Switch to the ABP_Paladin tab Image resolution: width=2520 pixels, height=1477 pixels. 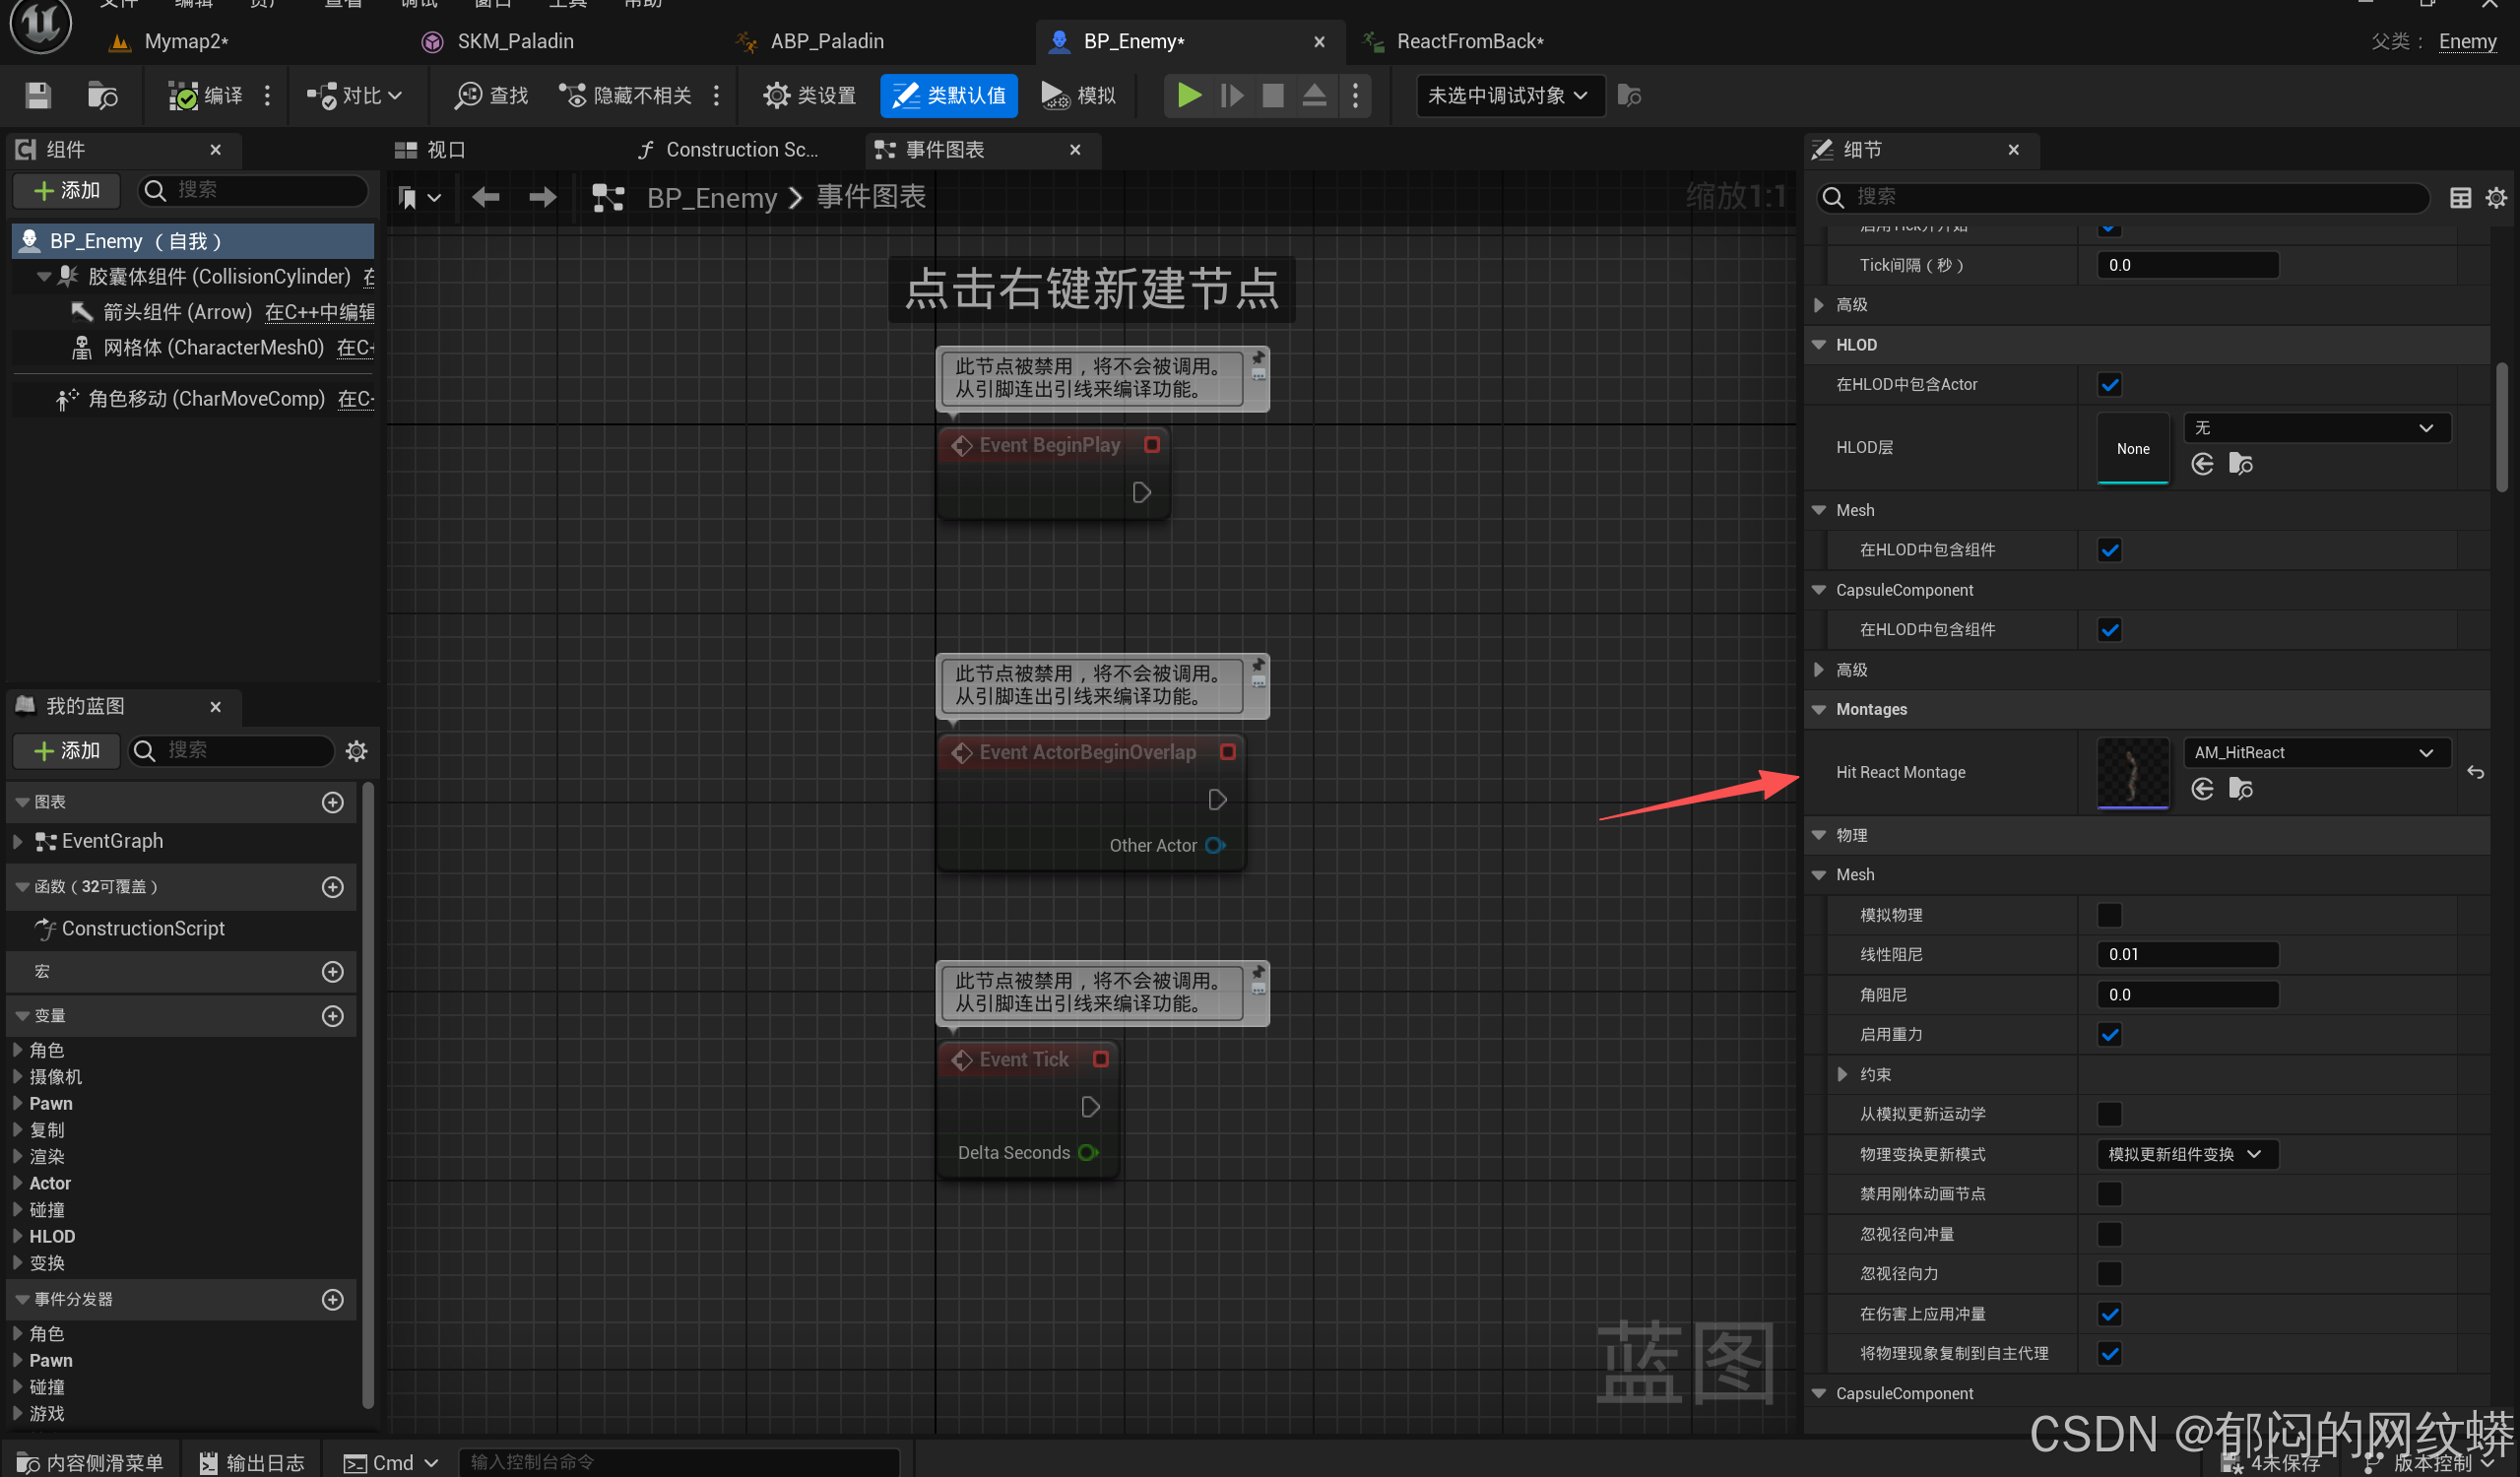pyautogui.click(x=826, y=41)
